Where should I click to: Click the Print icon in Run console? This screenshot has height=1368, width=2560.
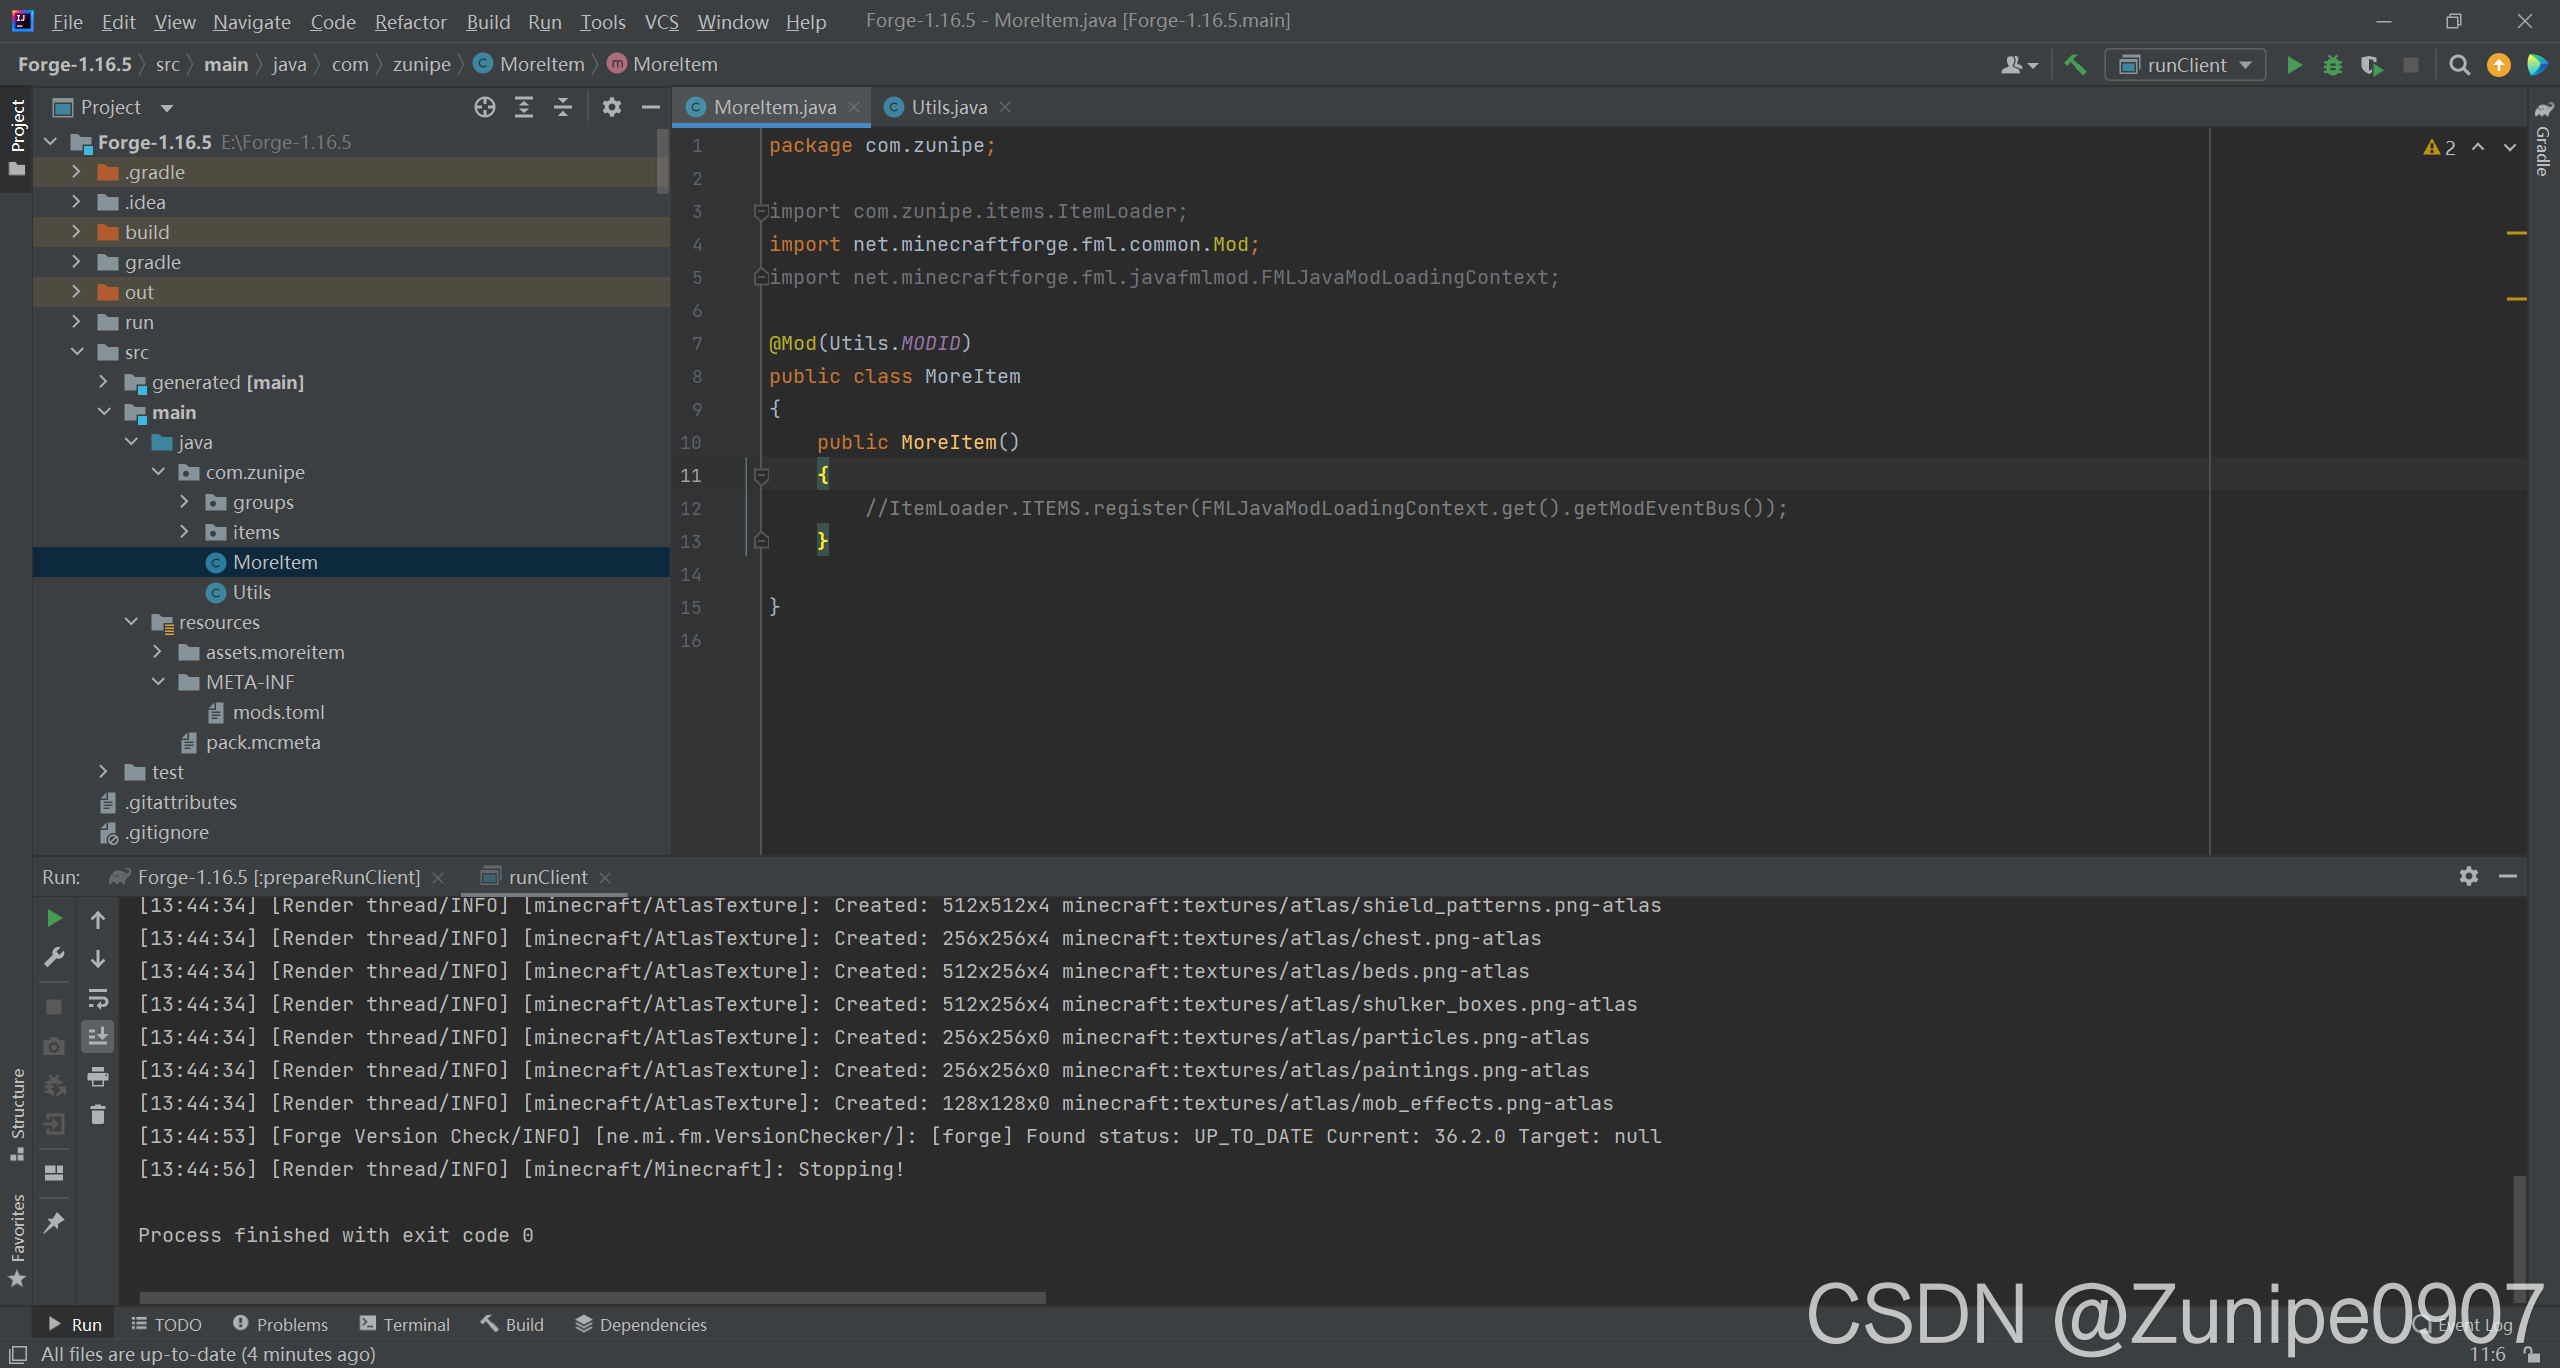(x=98, y=1077)
